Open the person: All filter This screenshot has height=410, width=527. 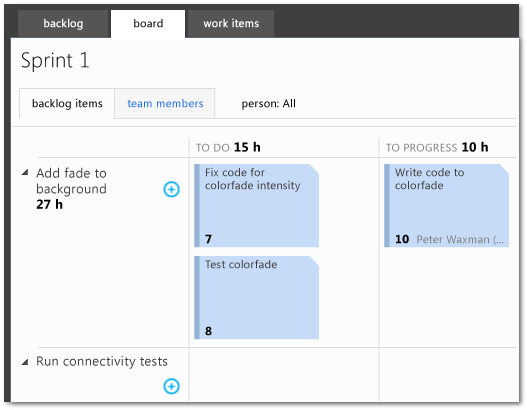tap(269, 104)
